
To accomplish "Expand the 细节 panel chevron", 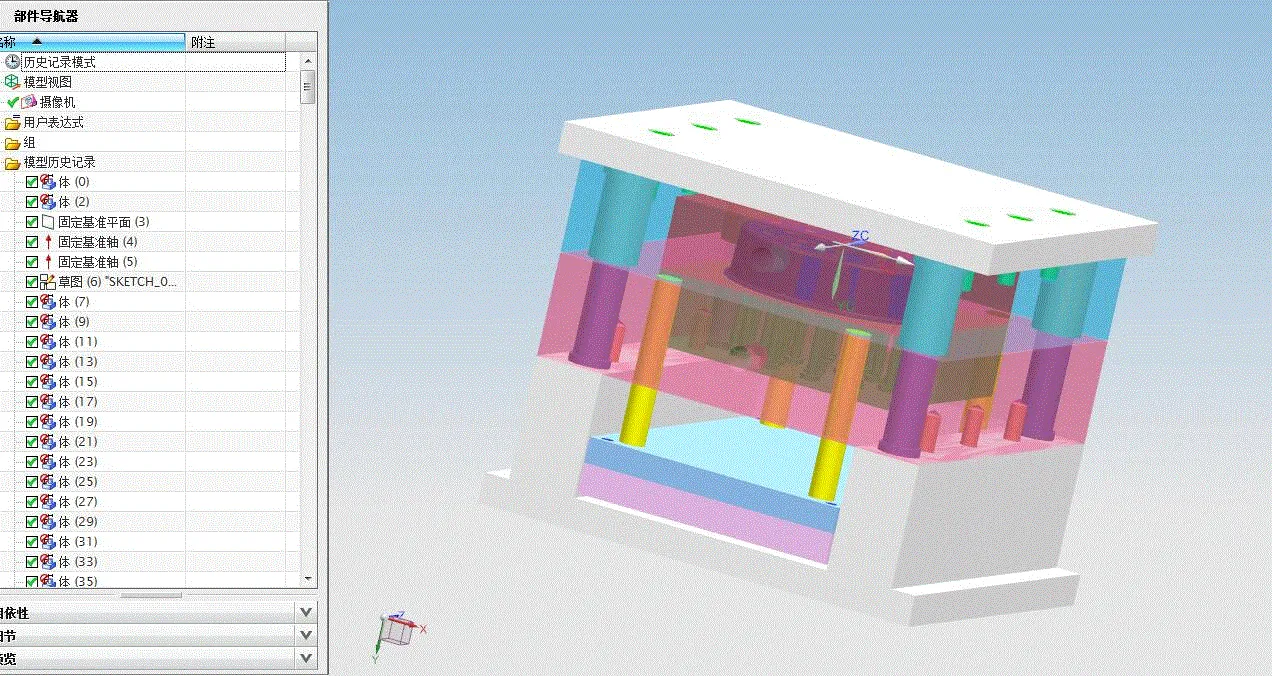I will tap(305, 633).
